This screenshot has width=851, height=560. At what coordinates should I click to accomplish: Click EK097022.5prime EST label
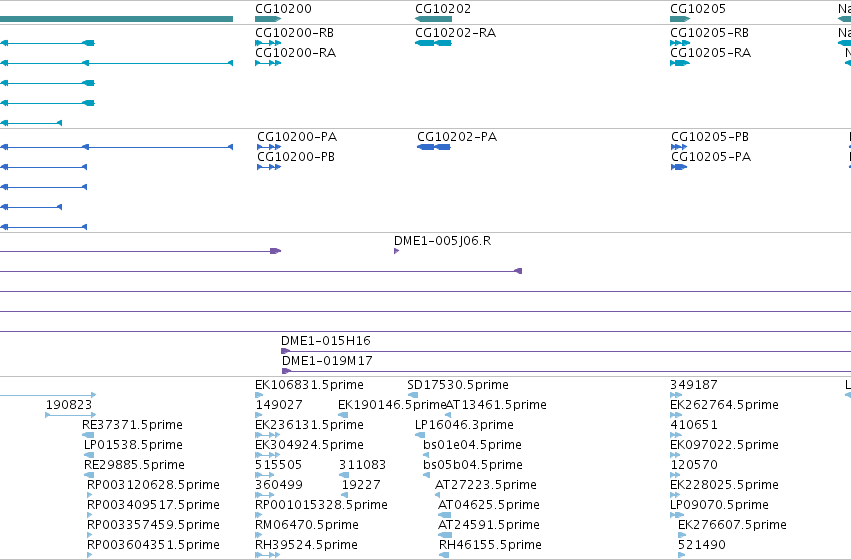pos(725,445)
